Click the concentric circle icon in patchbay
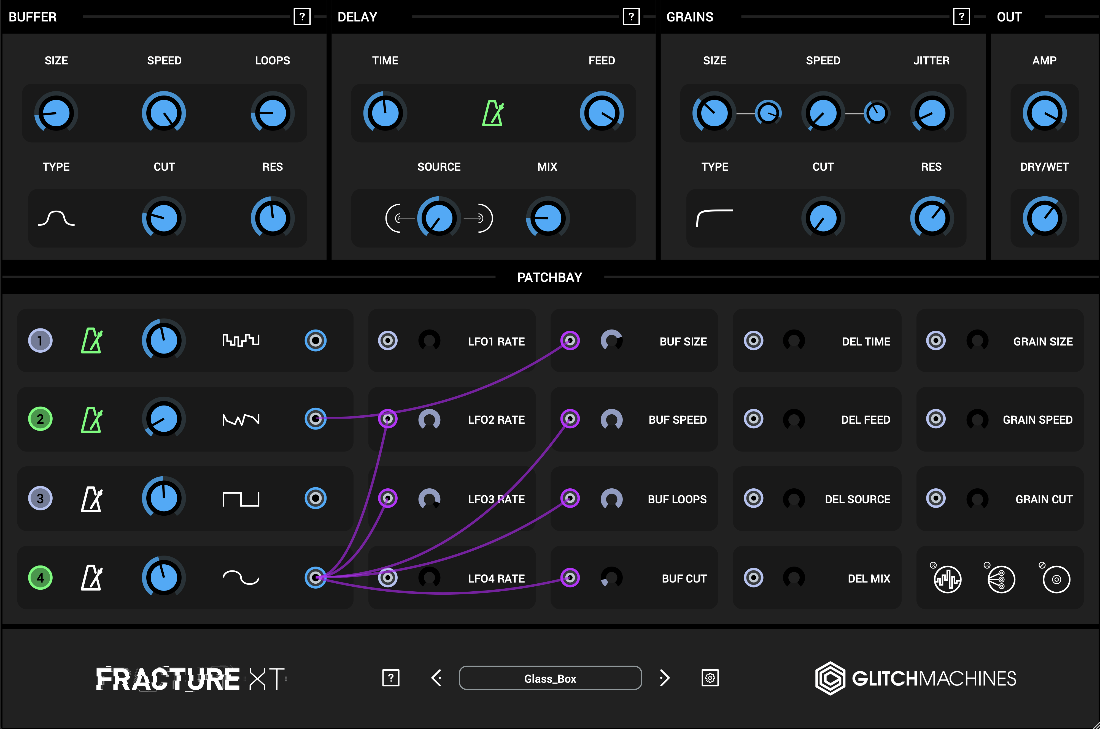The image size is (1100, 729). pyautogui.click(x=1056, y=578)
